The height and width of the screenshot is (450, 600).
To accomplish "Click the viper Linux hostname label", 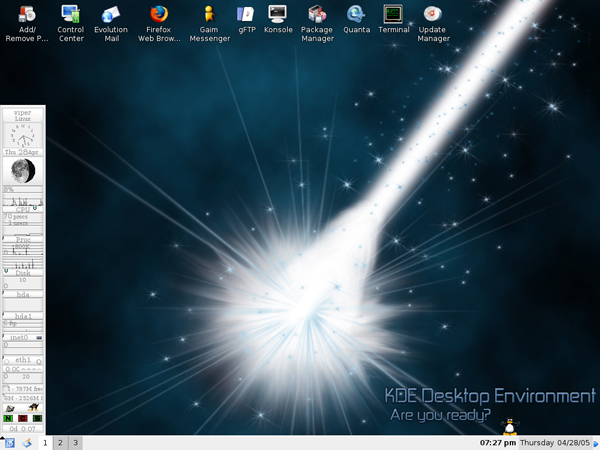I will pos(23,115).
